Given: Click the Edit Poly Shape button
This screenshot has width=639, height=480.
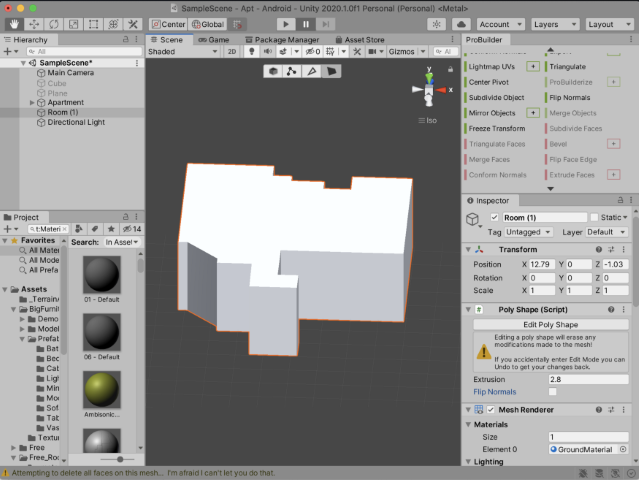Looking at the screenshot, I should click(550, 325).
